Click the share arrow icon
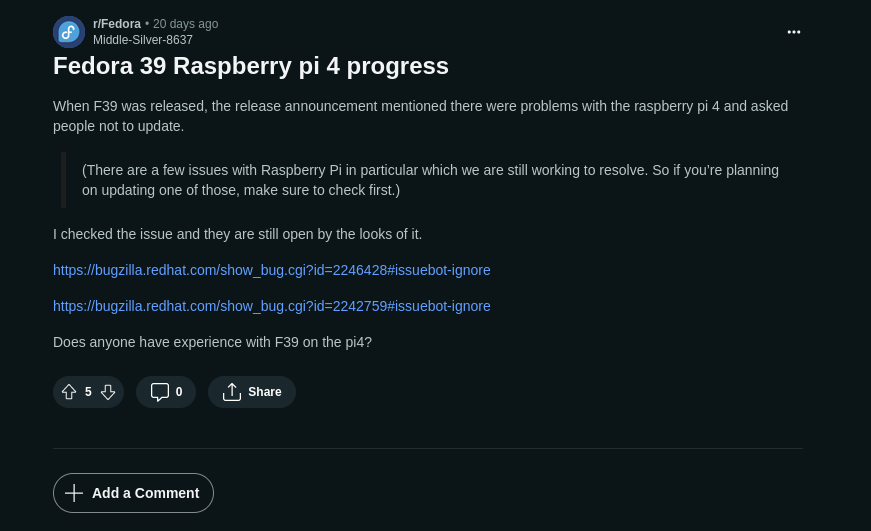Screen dimensions: 871x531 [232, 392]
